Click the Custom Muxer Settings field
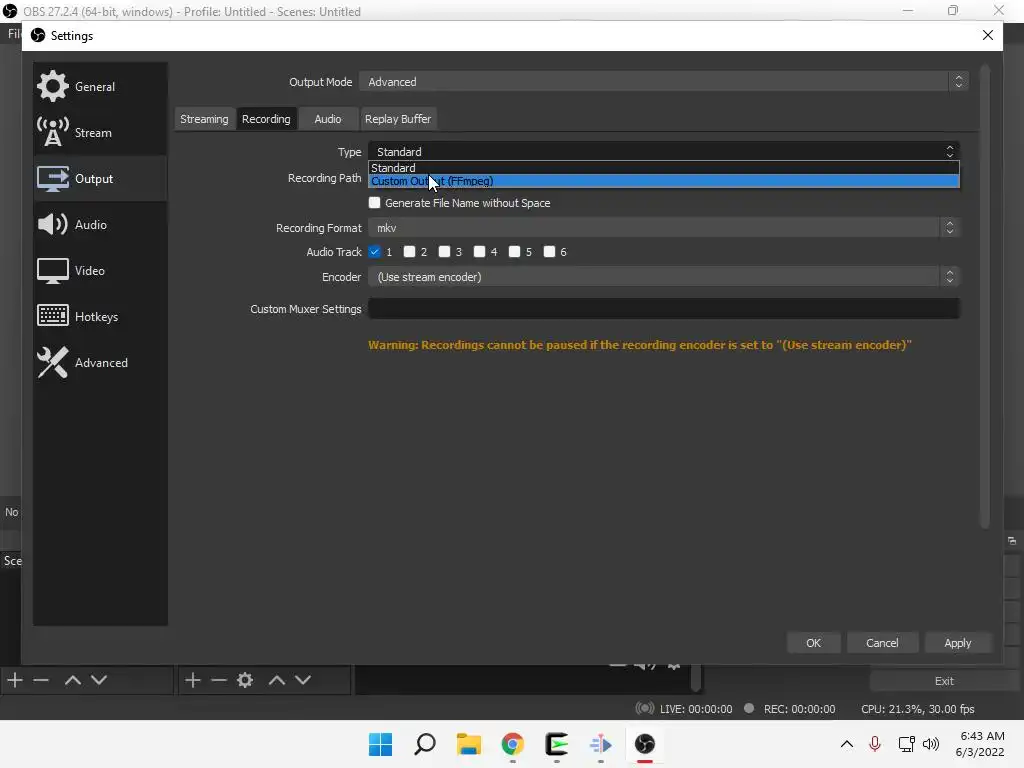The height and width of the screenshot is (768, 1024). (664, 309)
